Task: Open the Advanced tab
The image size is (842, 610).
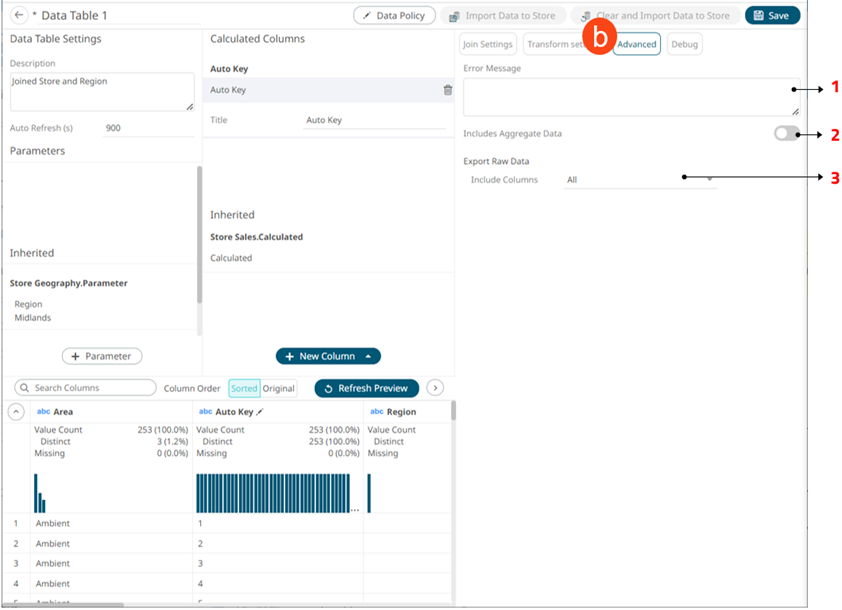Action: (637, 44)
